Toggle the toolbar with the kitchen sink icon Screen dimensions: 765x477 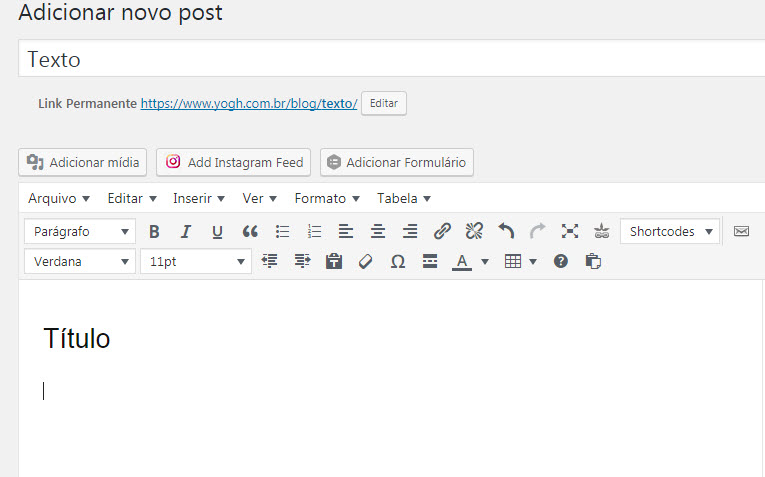coord(602,231)
